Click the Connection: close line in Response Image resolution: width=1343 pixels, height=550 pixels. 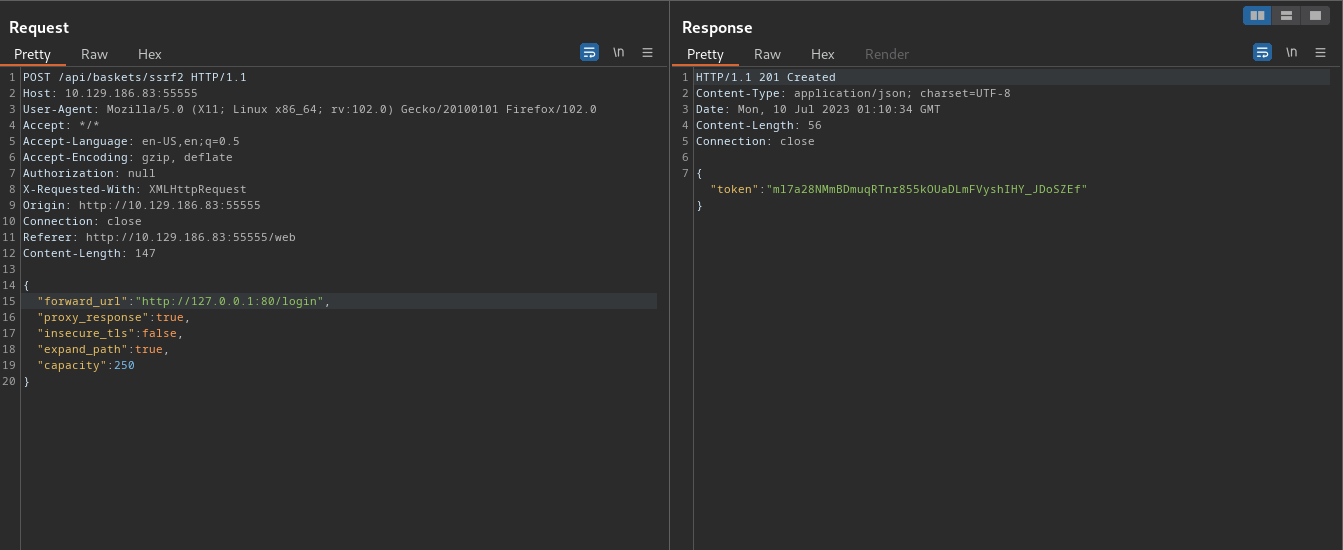(x=755, y=141)
